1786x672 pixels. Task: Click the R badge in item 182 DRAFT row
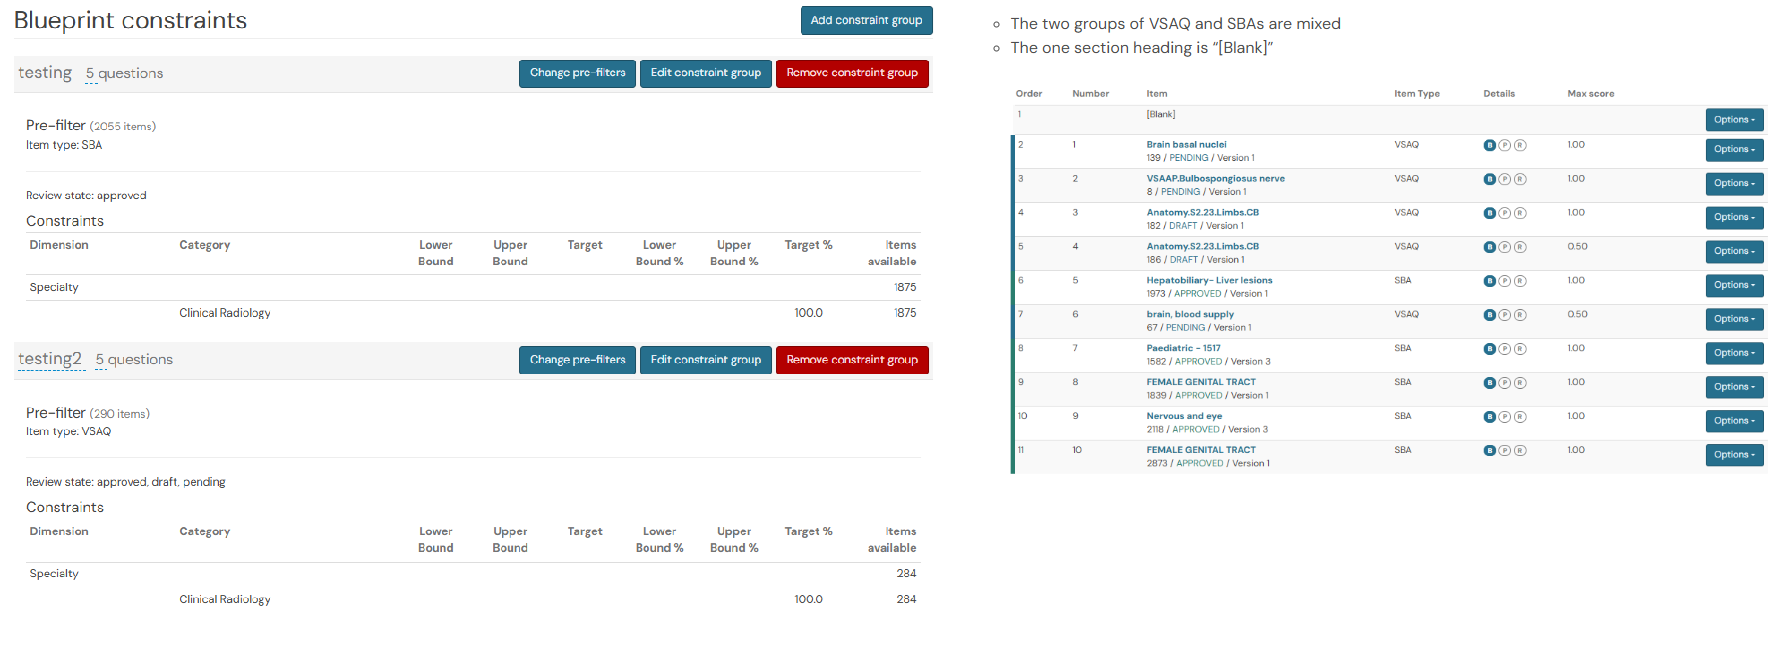point(1520,213)
